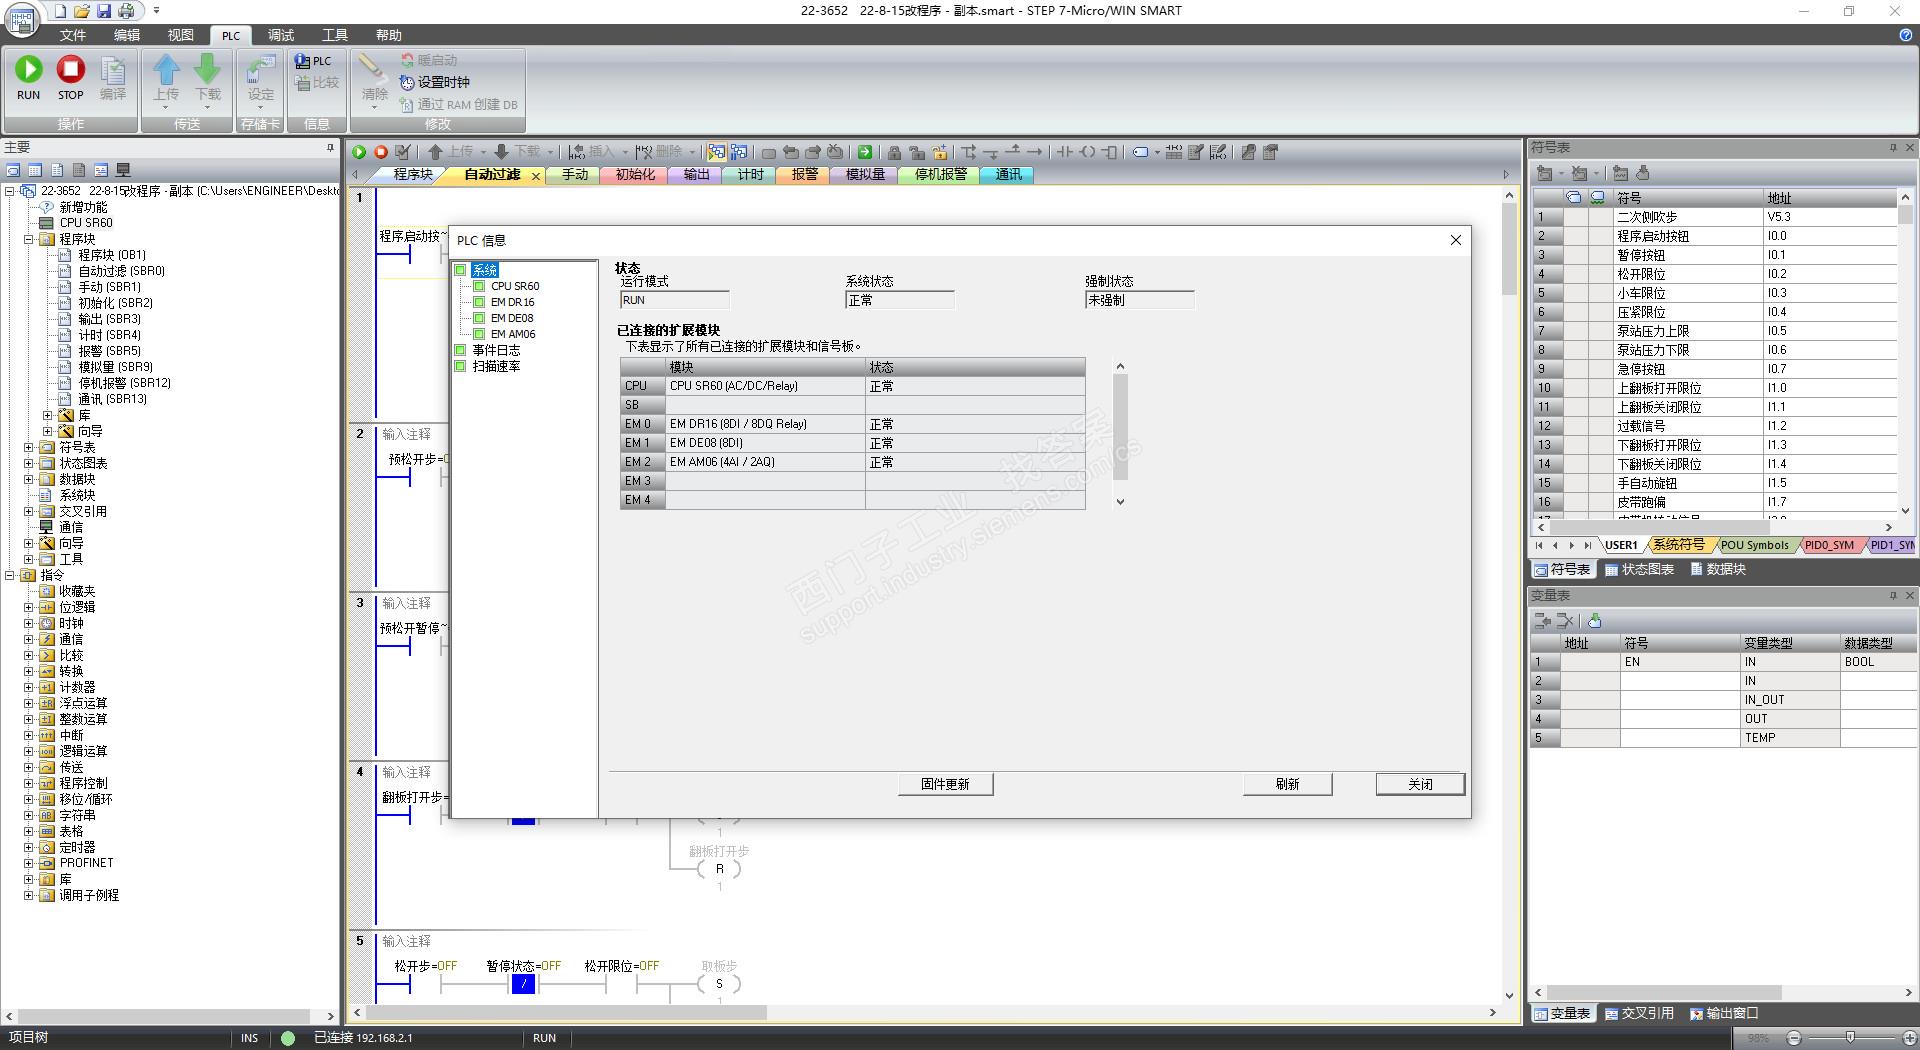Image resolution: width=1920 pixels, height=1050 pixels.
Task: Click the EM DE08 indicator in PLC 信息 tree
Action: (479, 318)
